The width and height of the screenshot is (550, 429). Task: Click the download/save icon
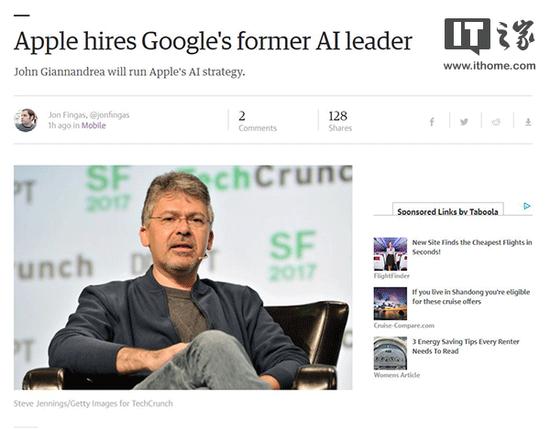(x=528, y=122)
